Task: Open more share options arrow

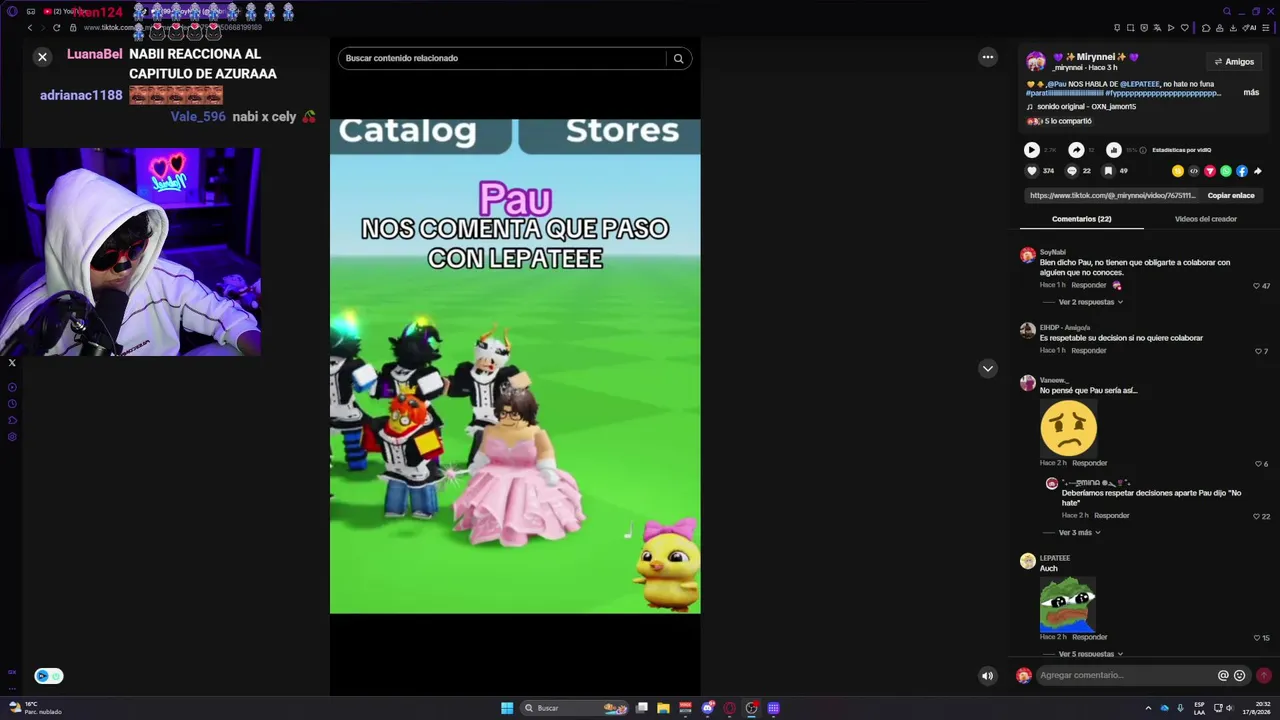Action: pyautogui.click(x=1258, y=171)
